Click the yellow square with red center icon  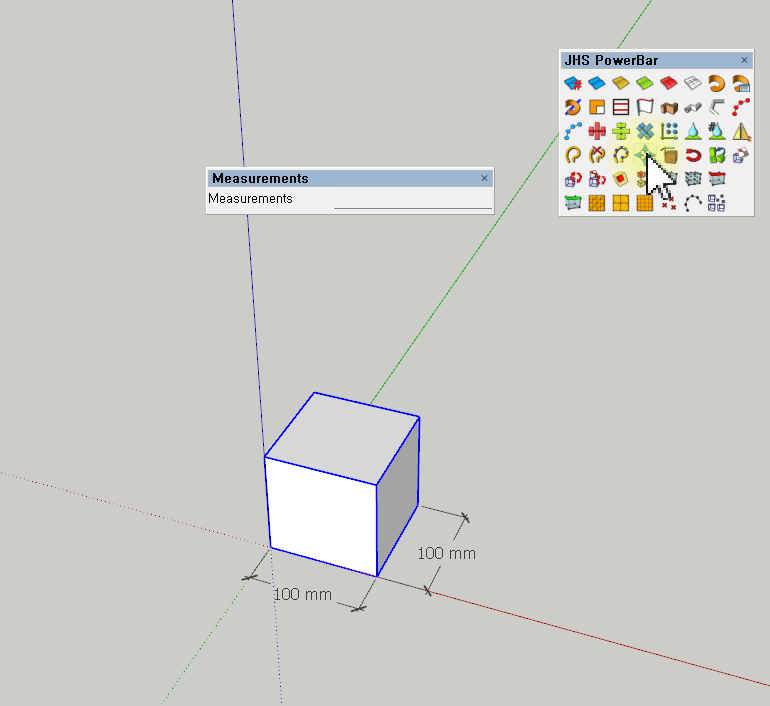coord(621,179)
